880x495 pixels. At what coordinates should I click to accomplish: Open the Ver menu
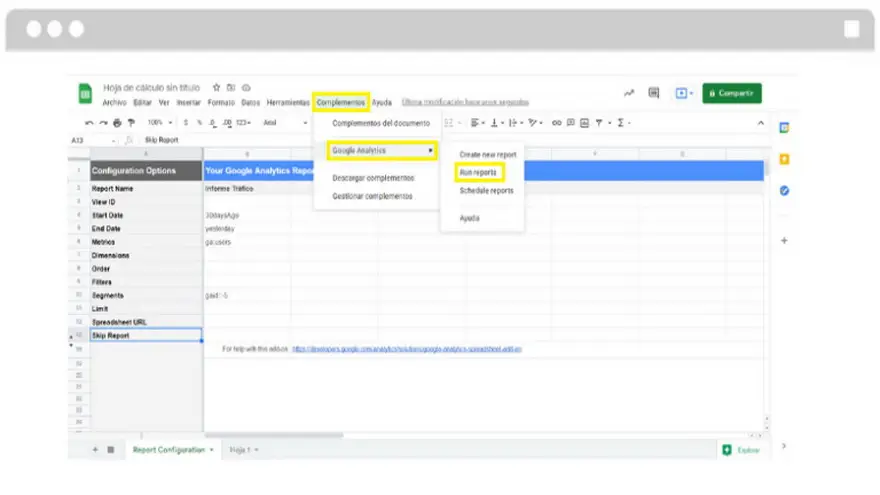pos(164,102)
